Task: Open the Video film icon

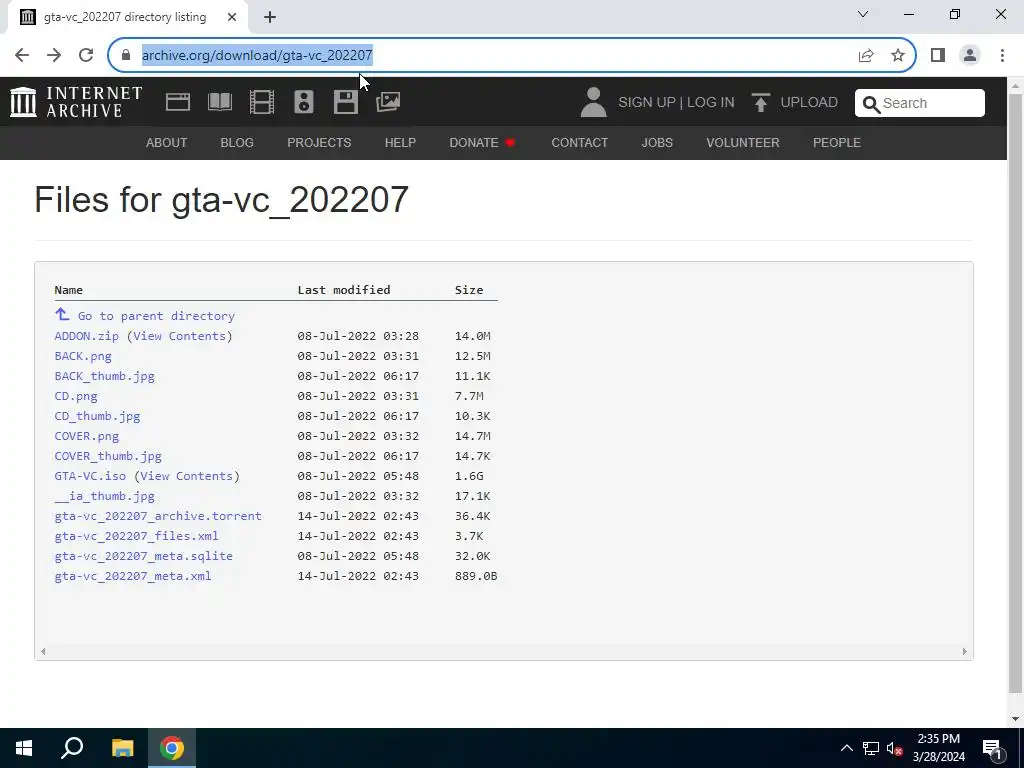Action: (x=262, y=102)
